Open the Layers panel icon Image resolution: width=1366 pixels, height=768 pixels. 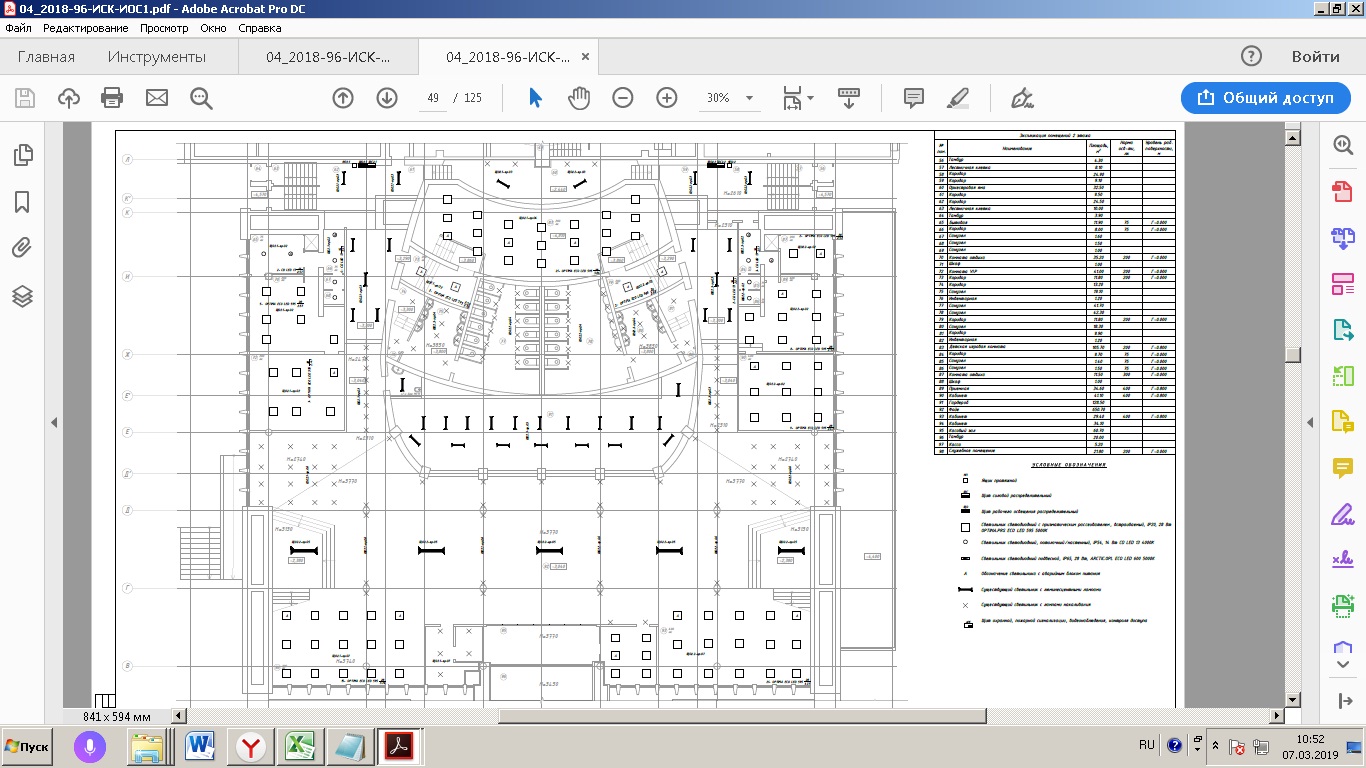pyautogui.click(x=22, y=297)
